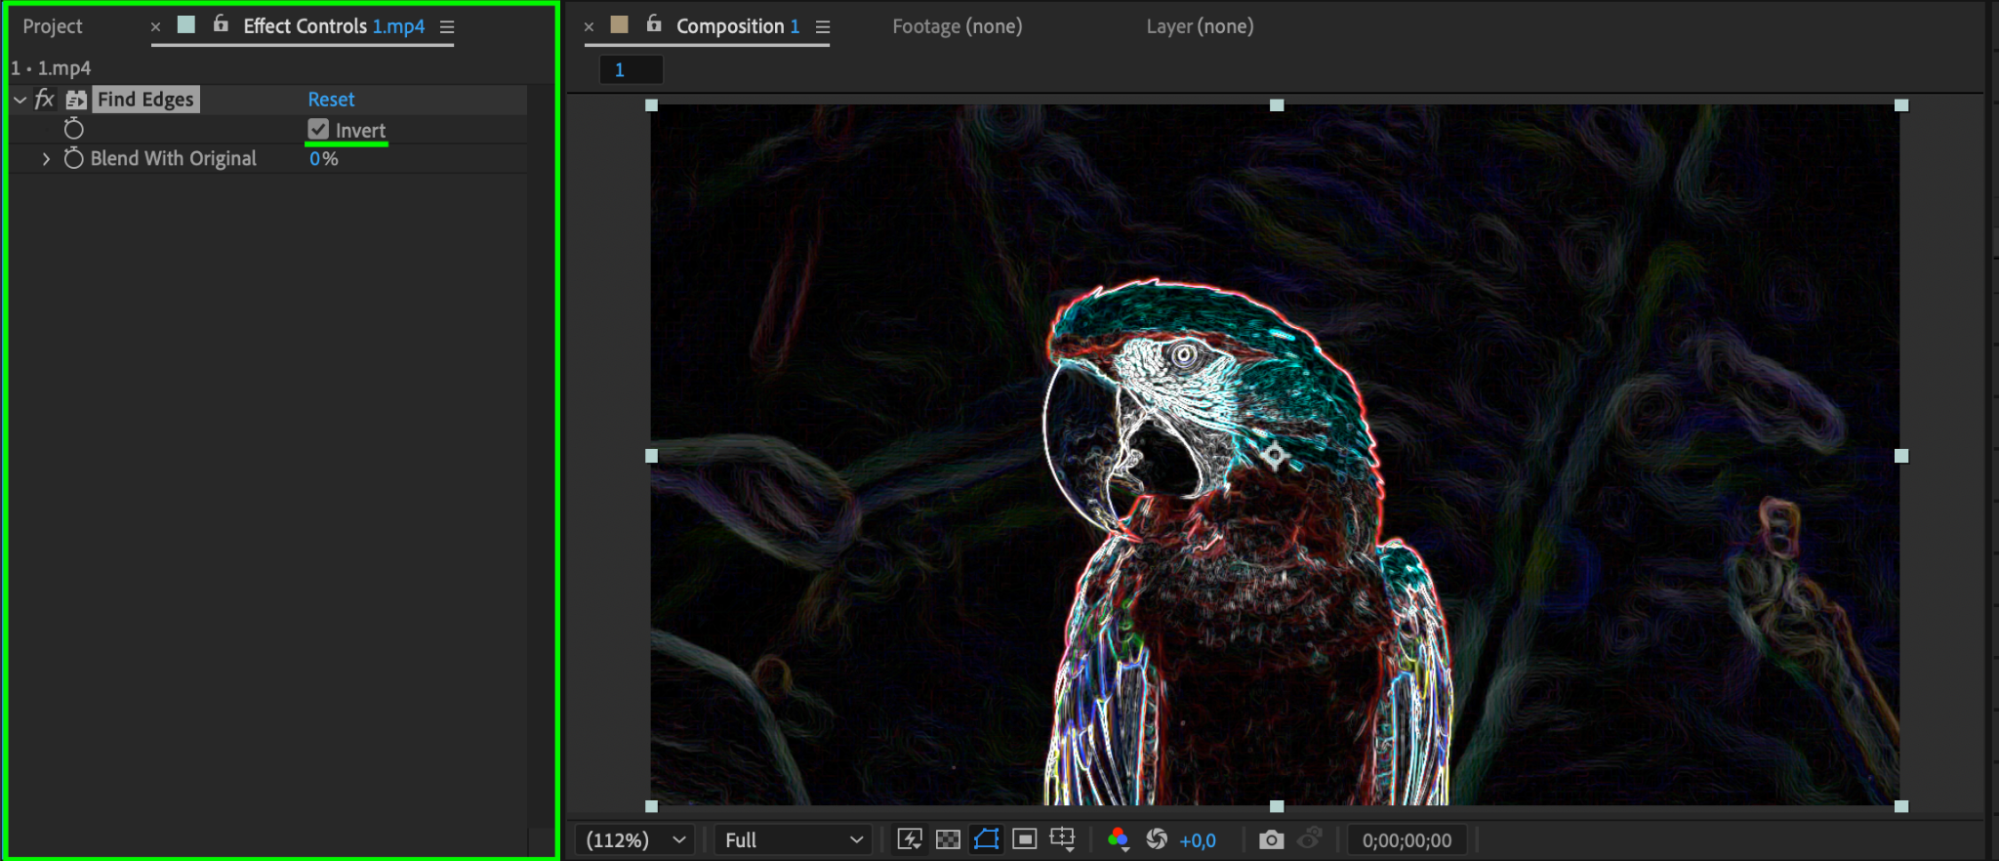Switch to the Project tab
Screen dimensions: 1999x861
pyautogui.click(x=52, y=27)
